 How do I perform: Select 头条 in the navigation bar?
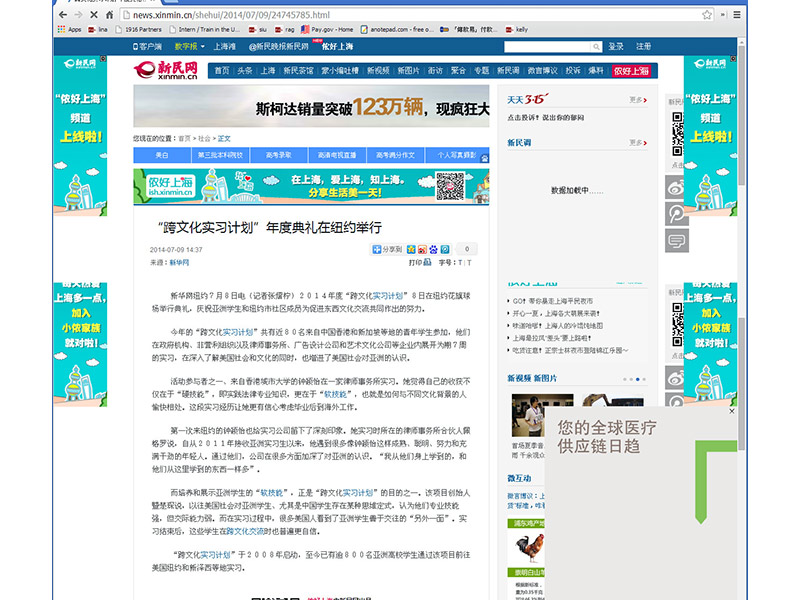coord(245,70)
